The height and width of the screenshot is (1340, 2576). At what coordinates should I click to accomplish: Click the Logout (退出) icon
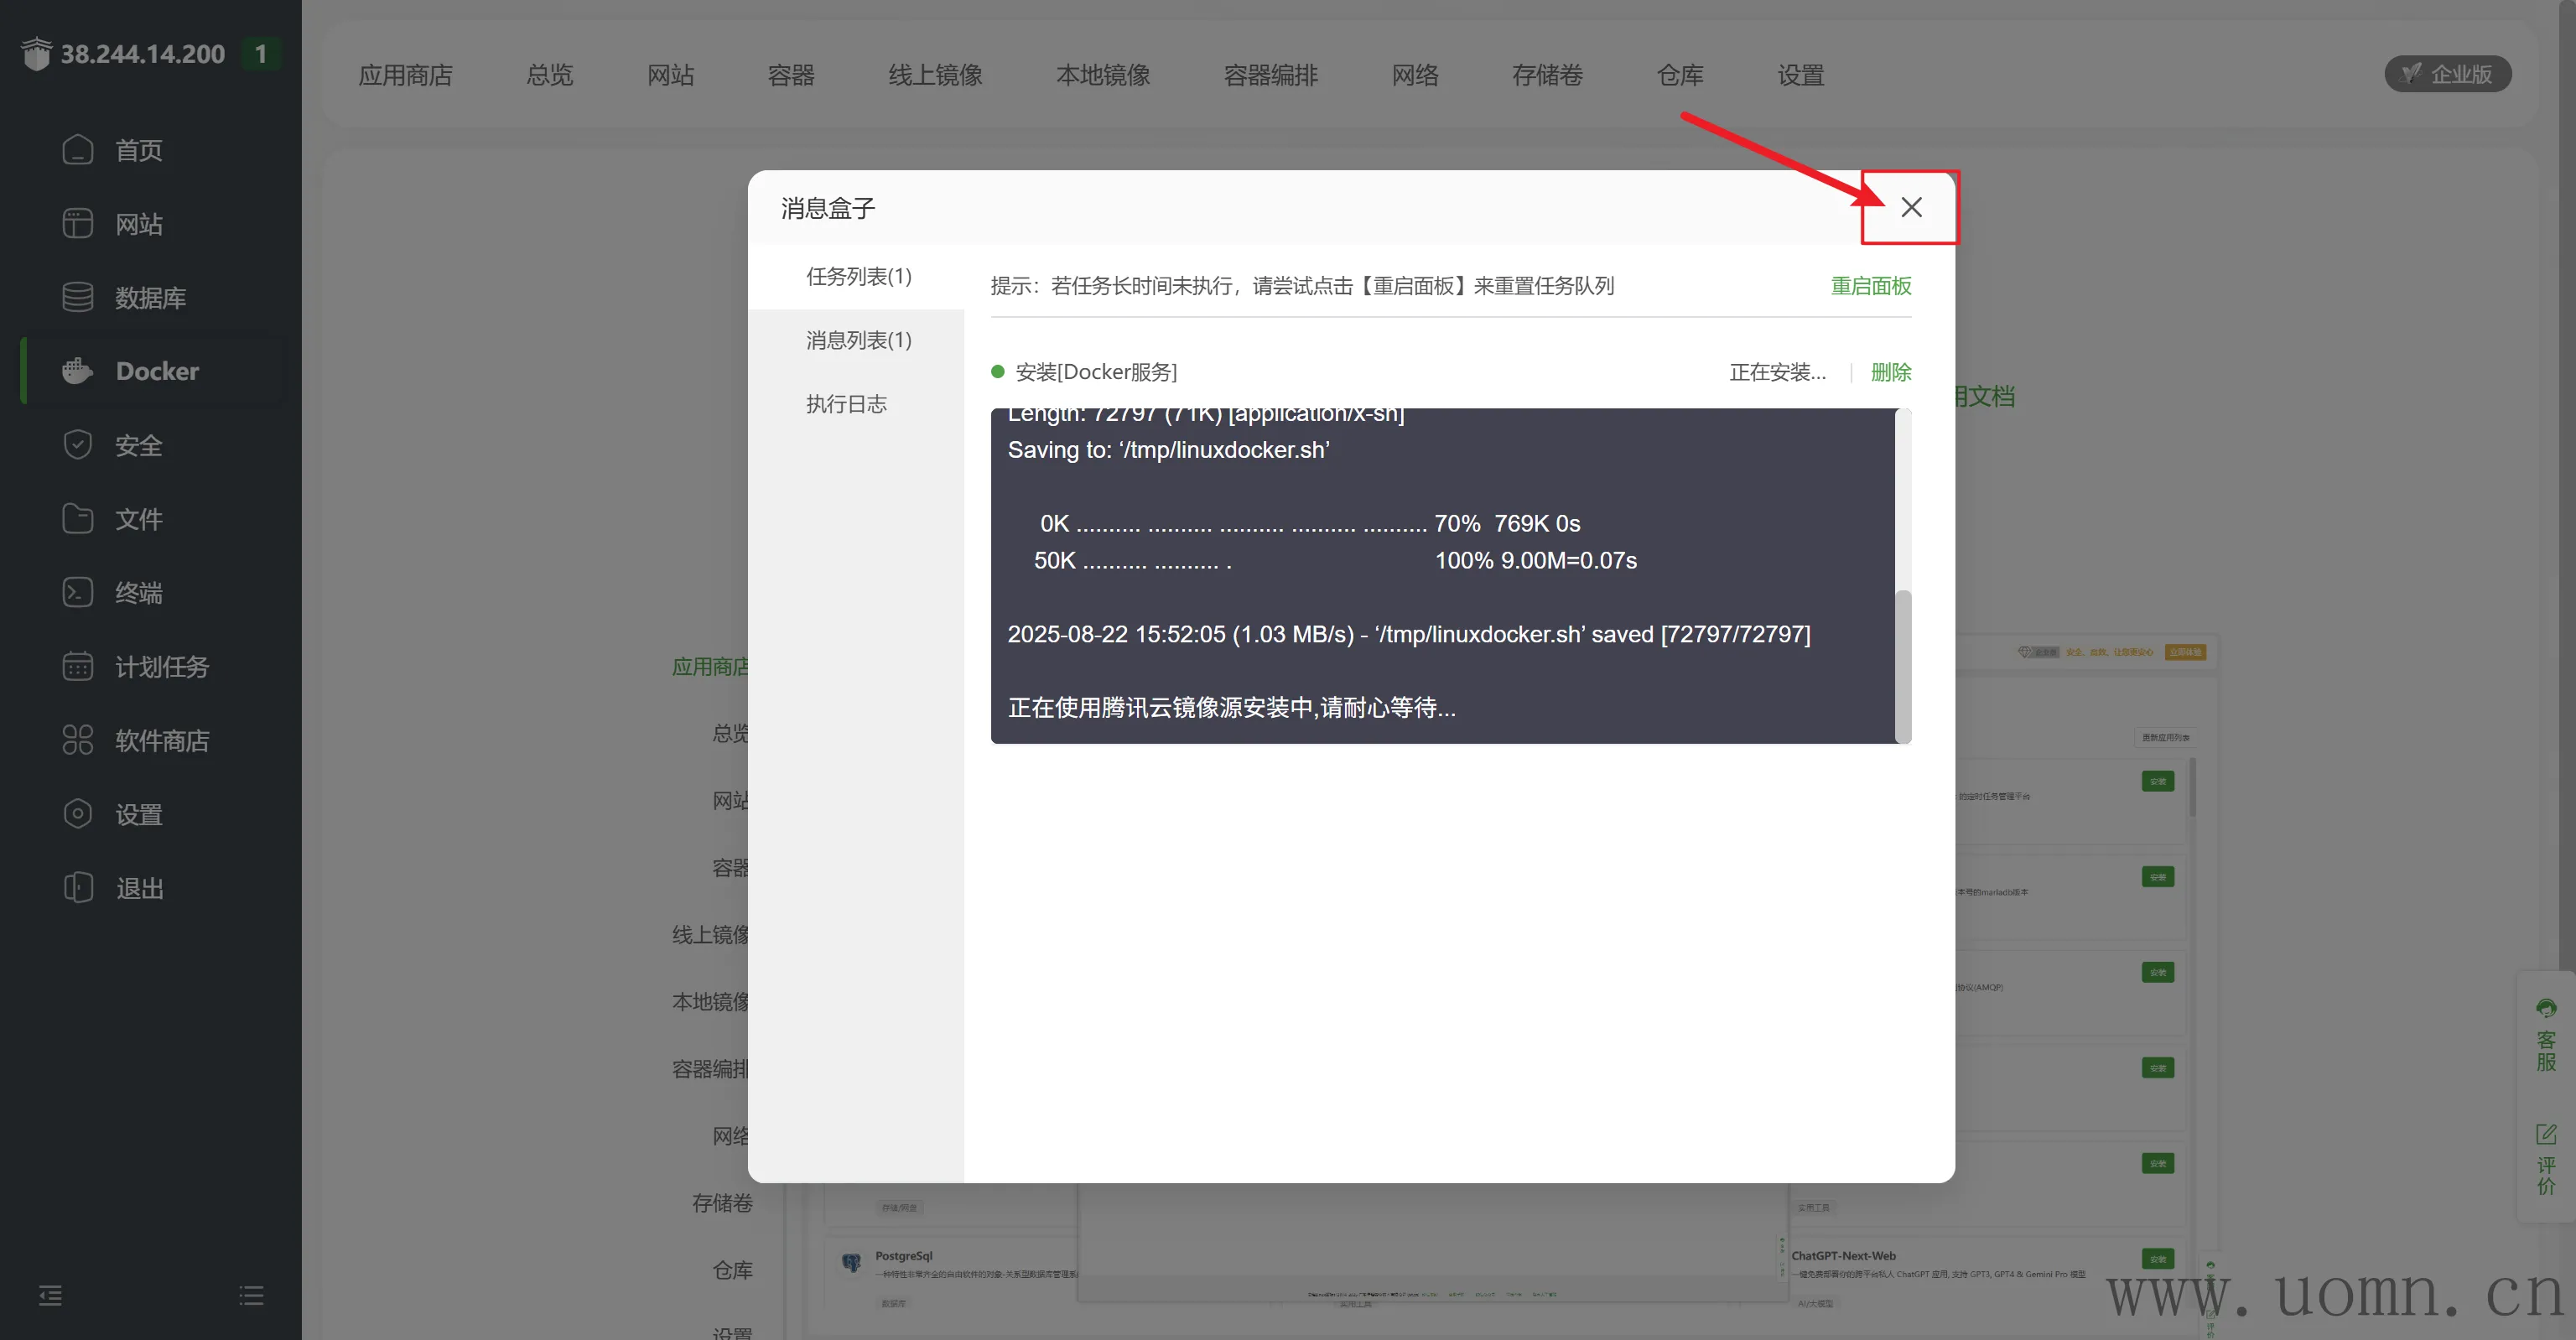pos(77,888)
